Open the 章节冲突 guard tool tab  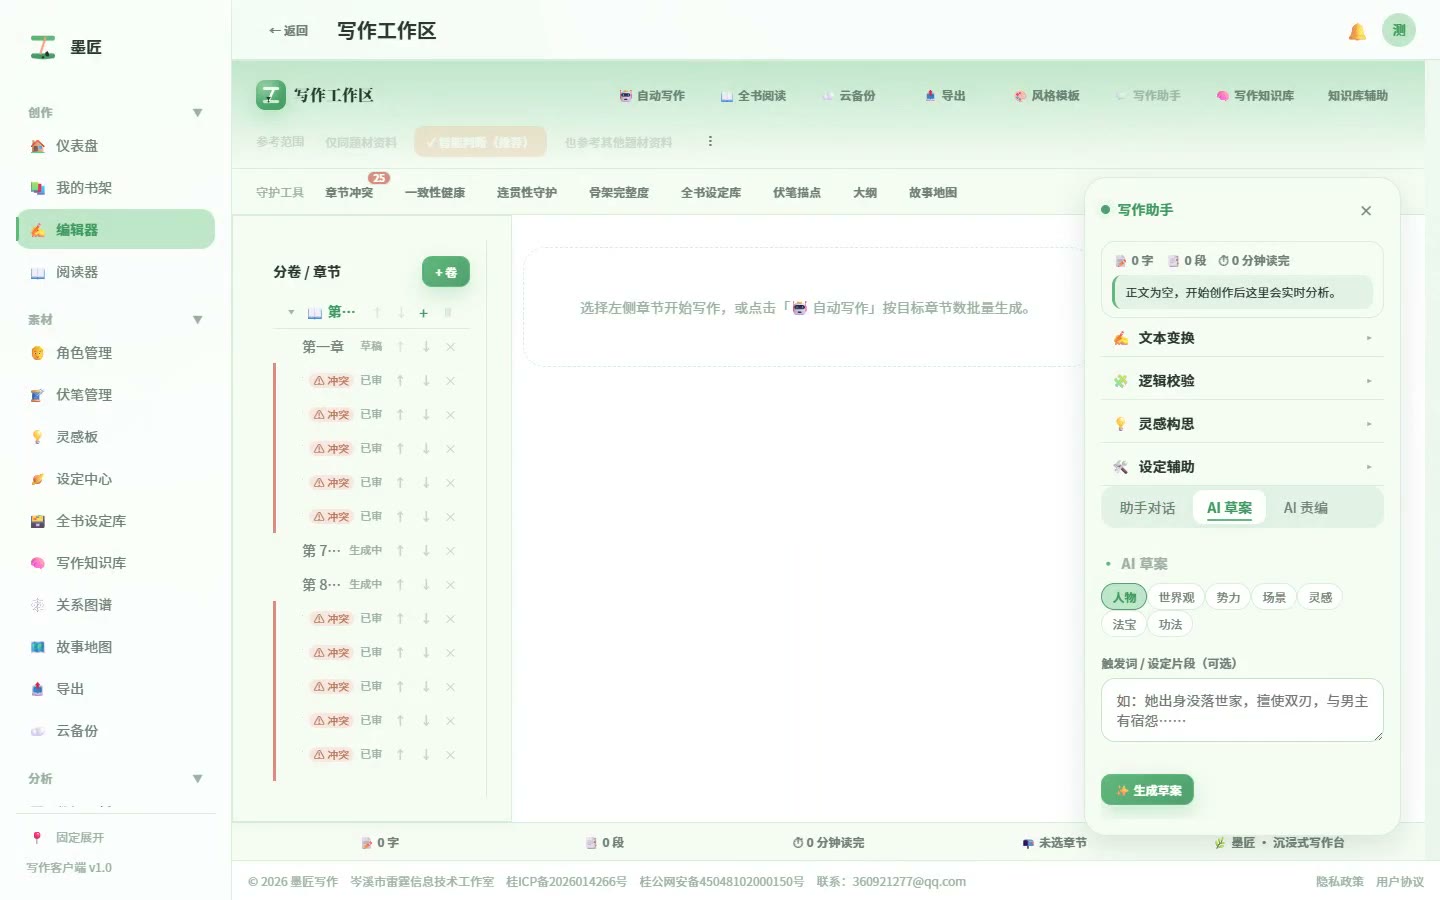[x=349, y=192]
